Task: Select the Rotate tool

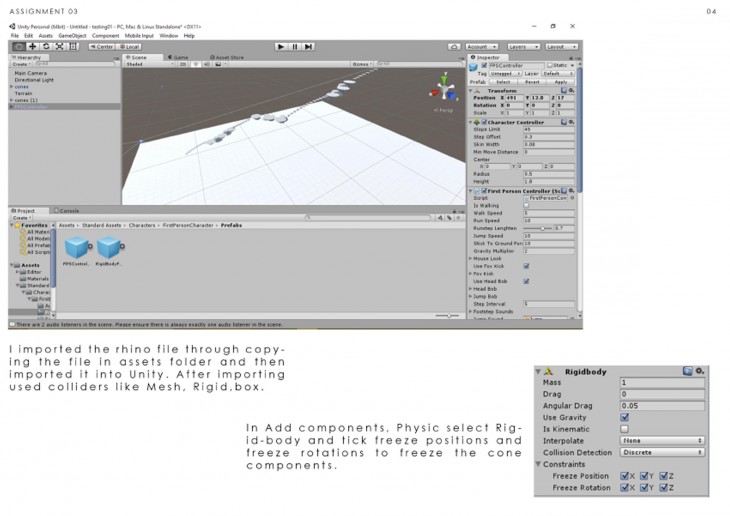Action: click(46, 46)
